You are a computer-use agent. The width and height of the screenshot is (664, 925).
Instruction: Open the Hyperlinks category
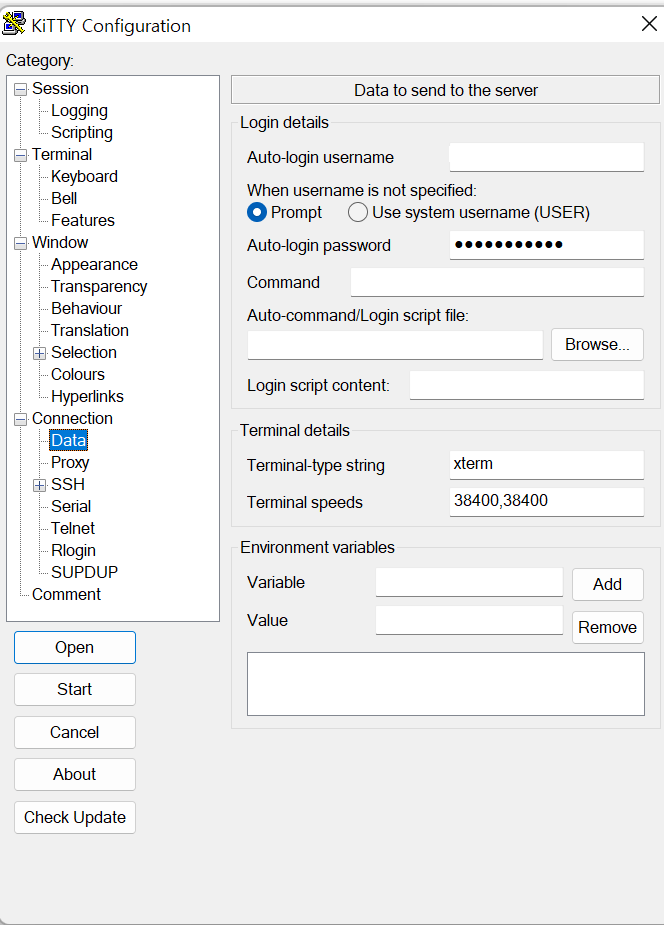point(87,396)
